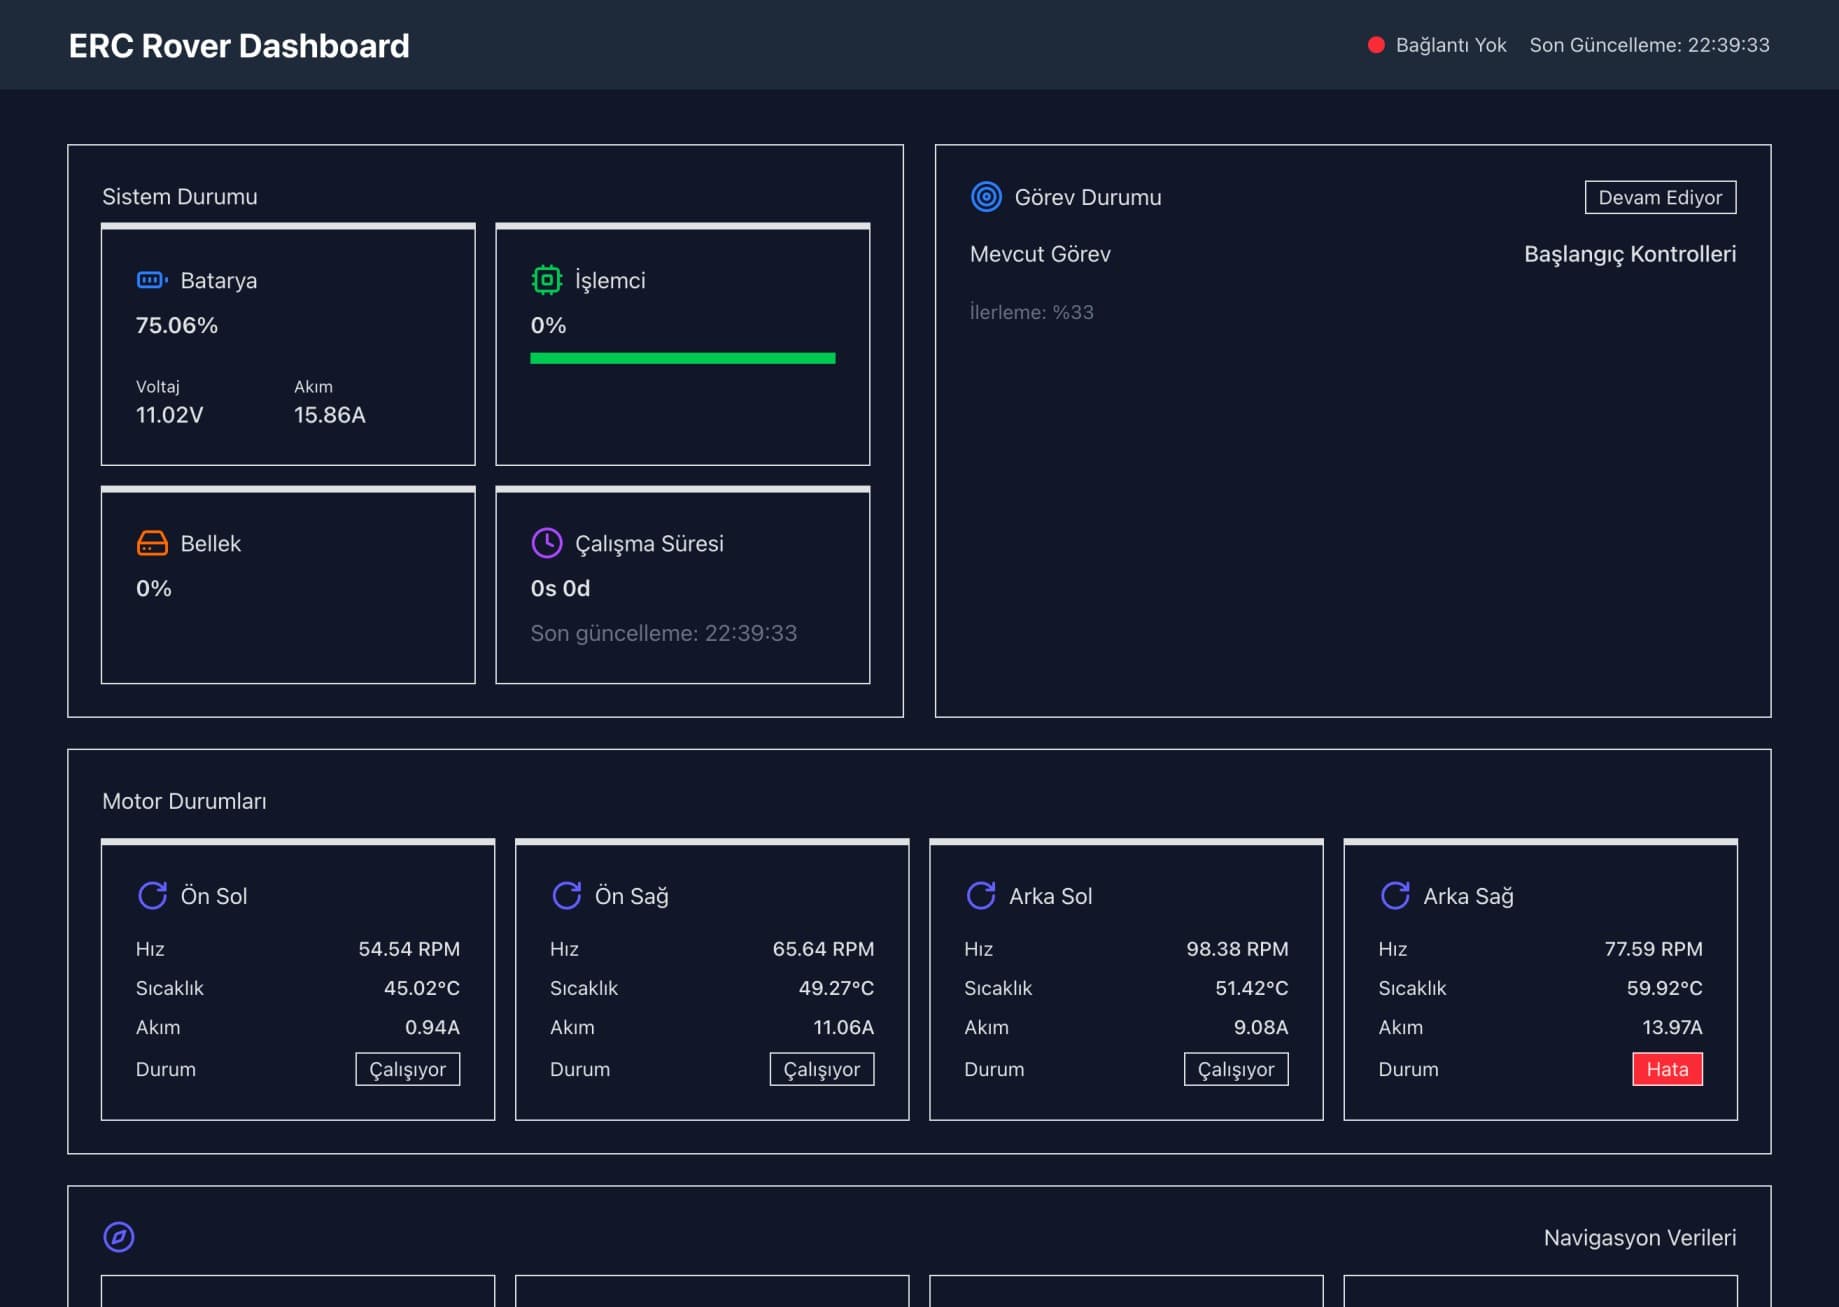Viewport: 1839px width, 1307px height.
Task: Click the Başlangıç Kontrolleri task name
Action: [1630, 254]
